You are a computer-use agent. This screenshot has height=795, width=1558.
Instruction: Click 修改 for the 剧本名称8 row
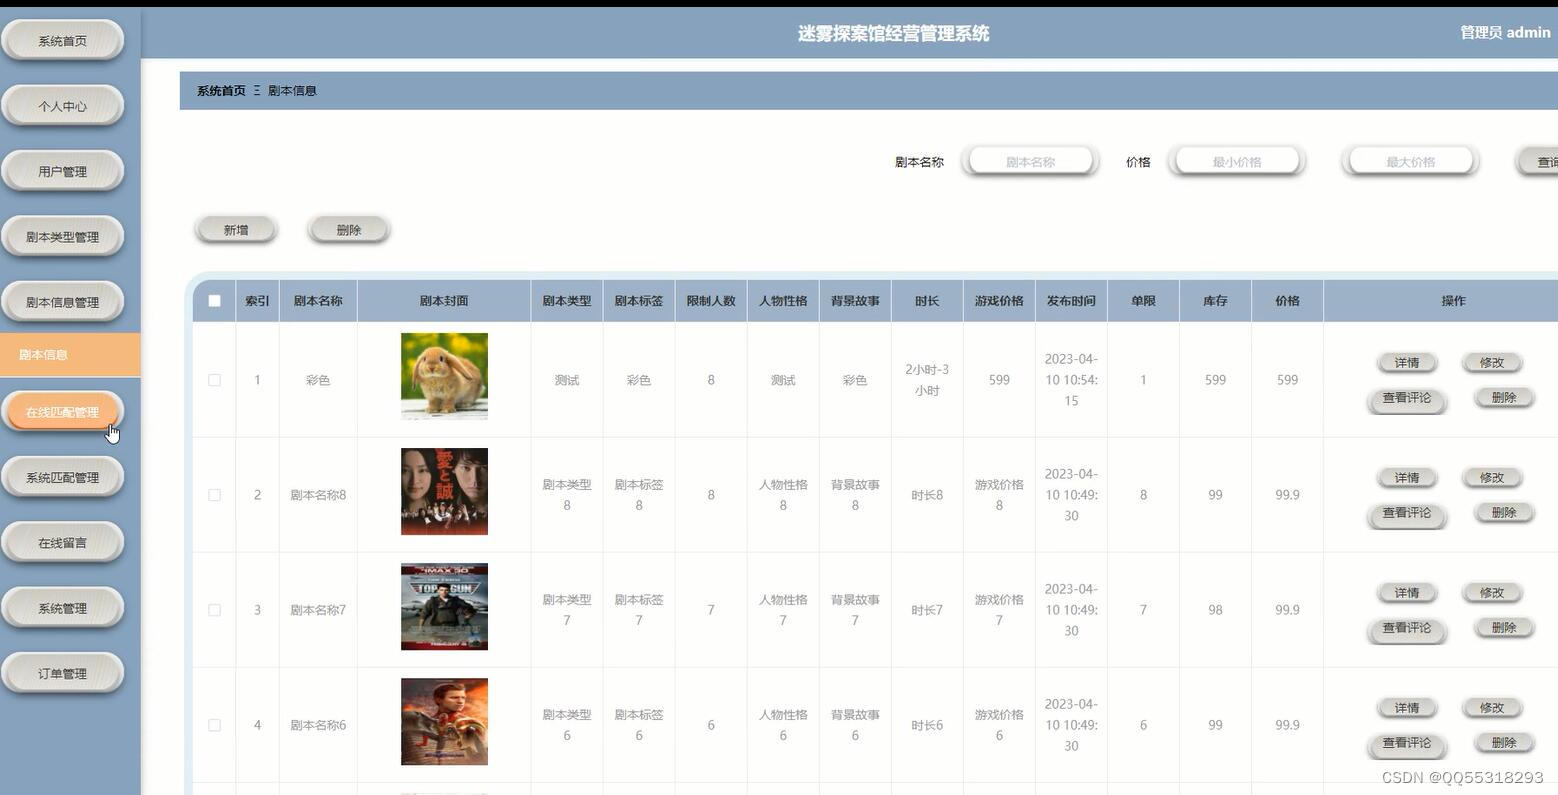(x=1491, y=478)
